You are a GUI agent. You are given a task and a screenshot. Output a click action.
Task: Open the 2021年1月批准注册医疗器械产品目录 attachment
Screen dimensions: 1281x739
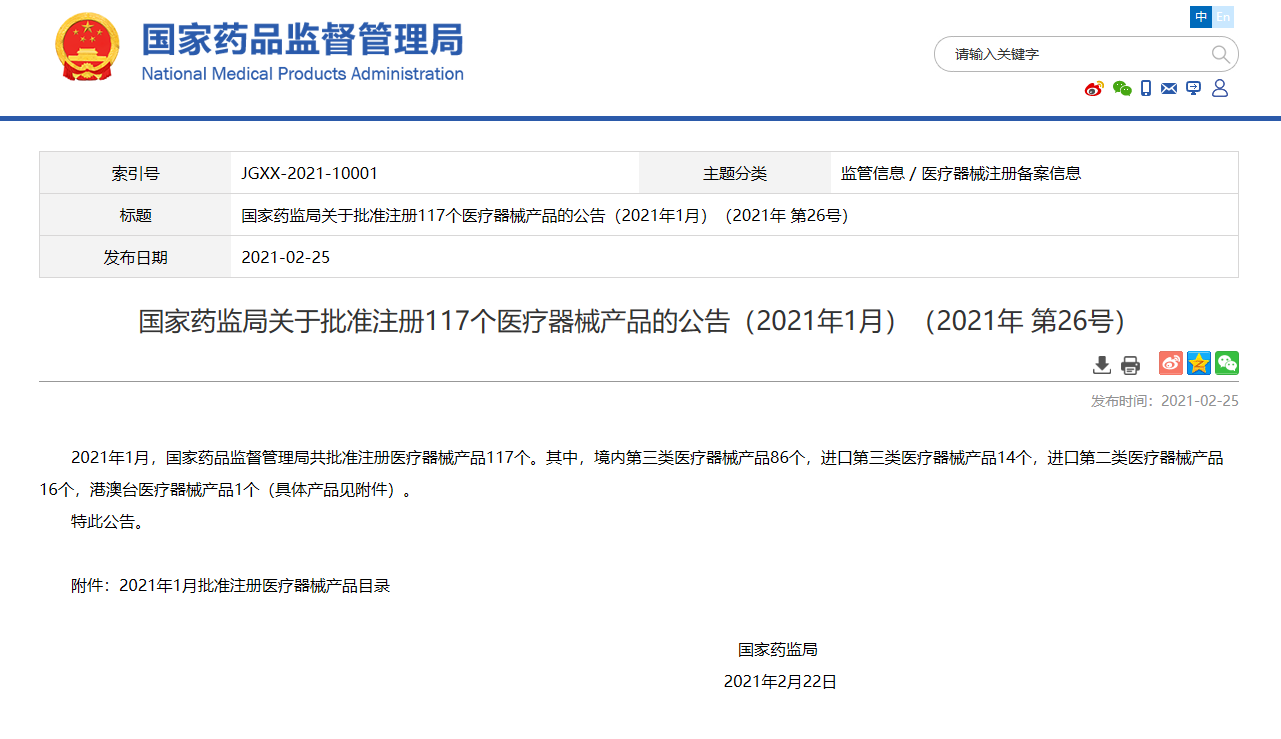tap(255, 586)
